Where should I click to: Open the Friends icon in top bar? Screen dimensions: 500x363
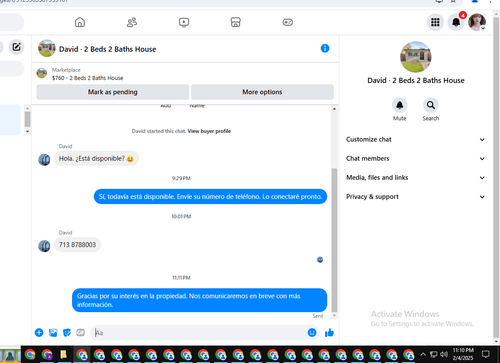[132, 22]
